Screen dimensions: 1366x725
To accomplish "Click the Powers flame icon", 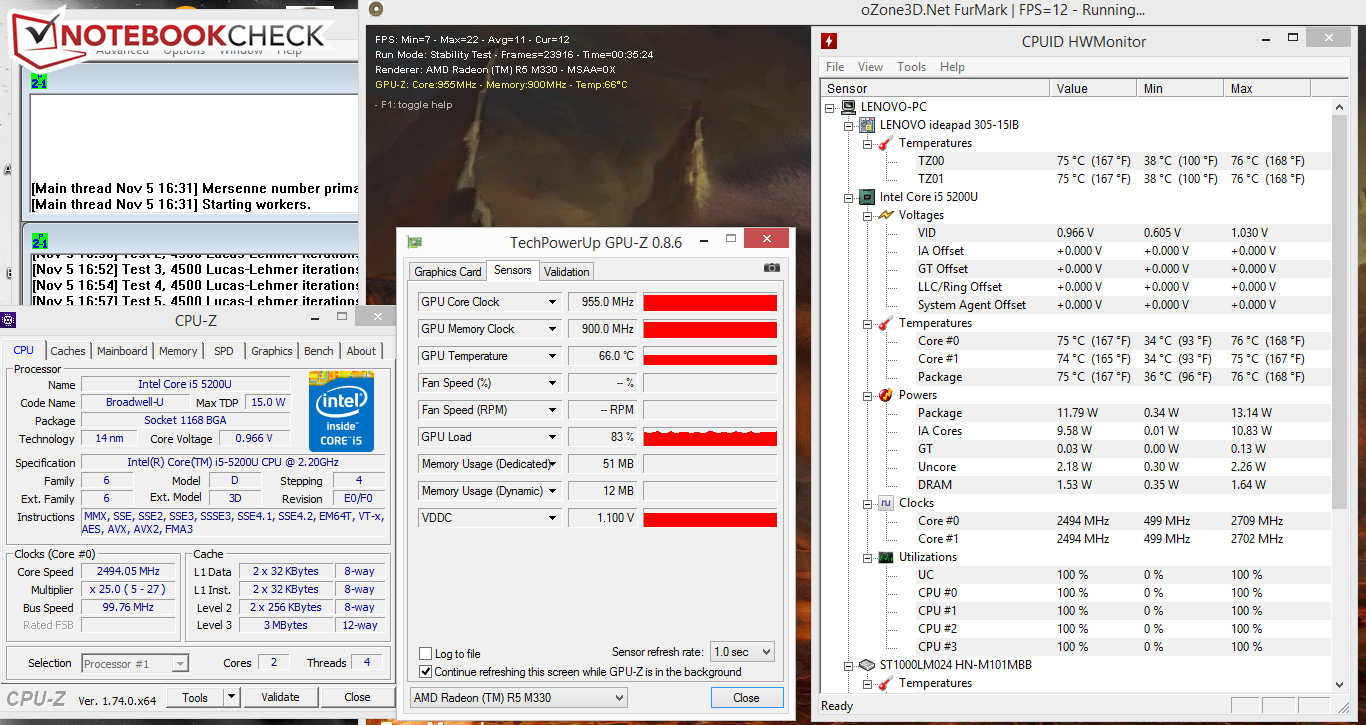I will (x=886, y=395).
